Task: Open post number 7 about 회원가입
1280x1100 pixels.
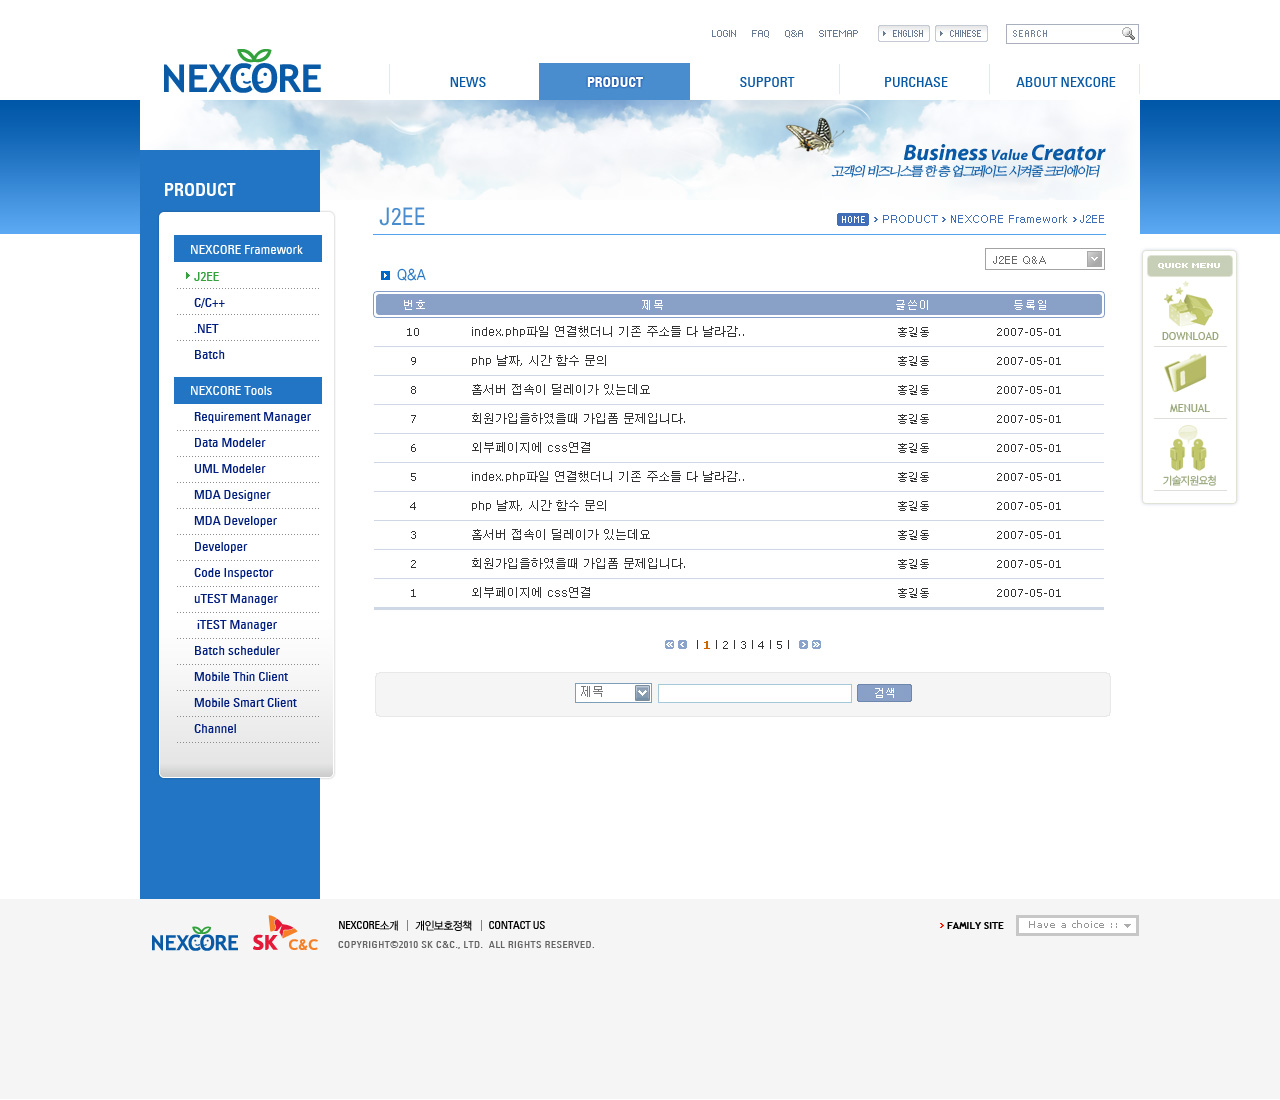Action: tap(578, 419)
